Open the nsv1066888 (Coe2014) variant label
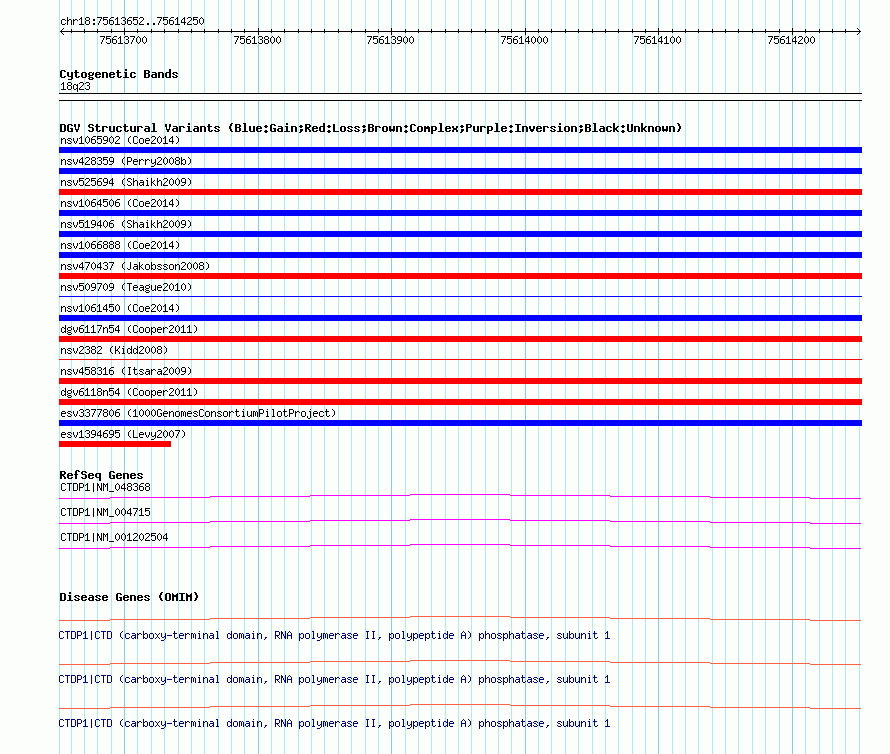Screen dimensions: 890x754 120,245
